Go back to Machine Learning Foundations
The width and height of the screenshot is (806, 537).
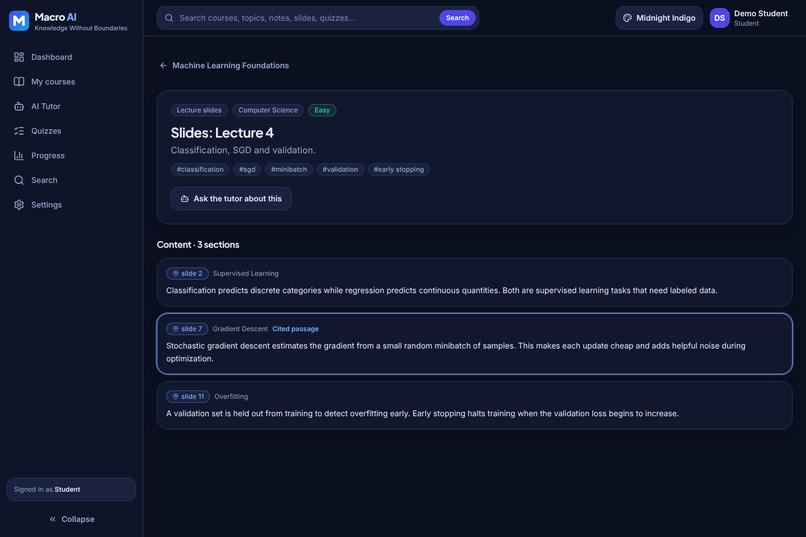click(224, 65)
